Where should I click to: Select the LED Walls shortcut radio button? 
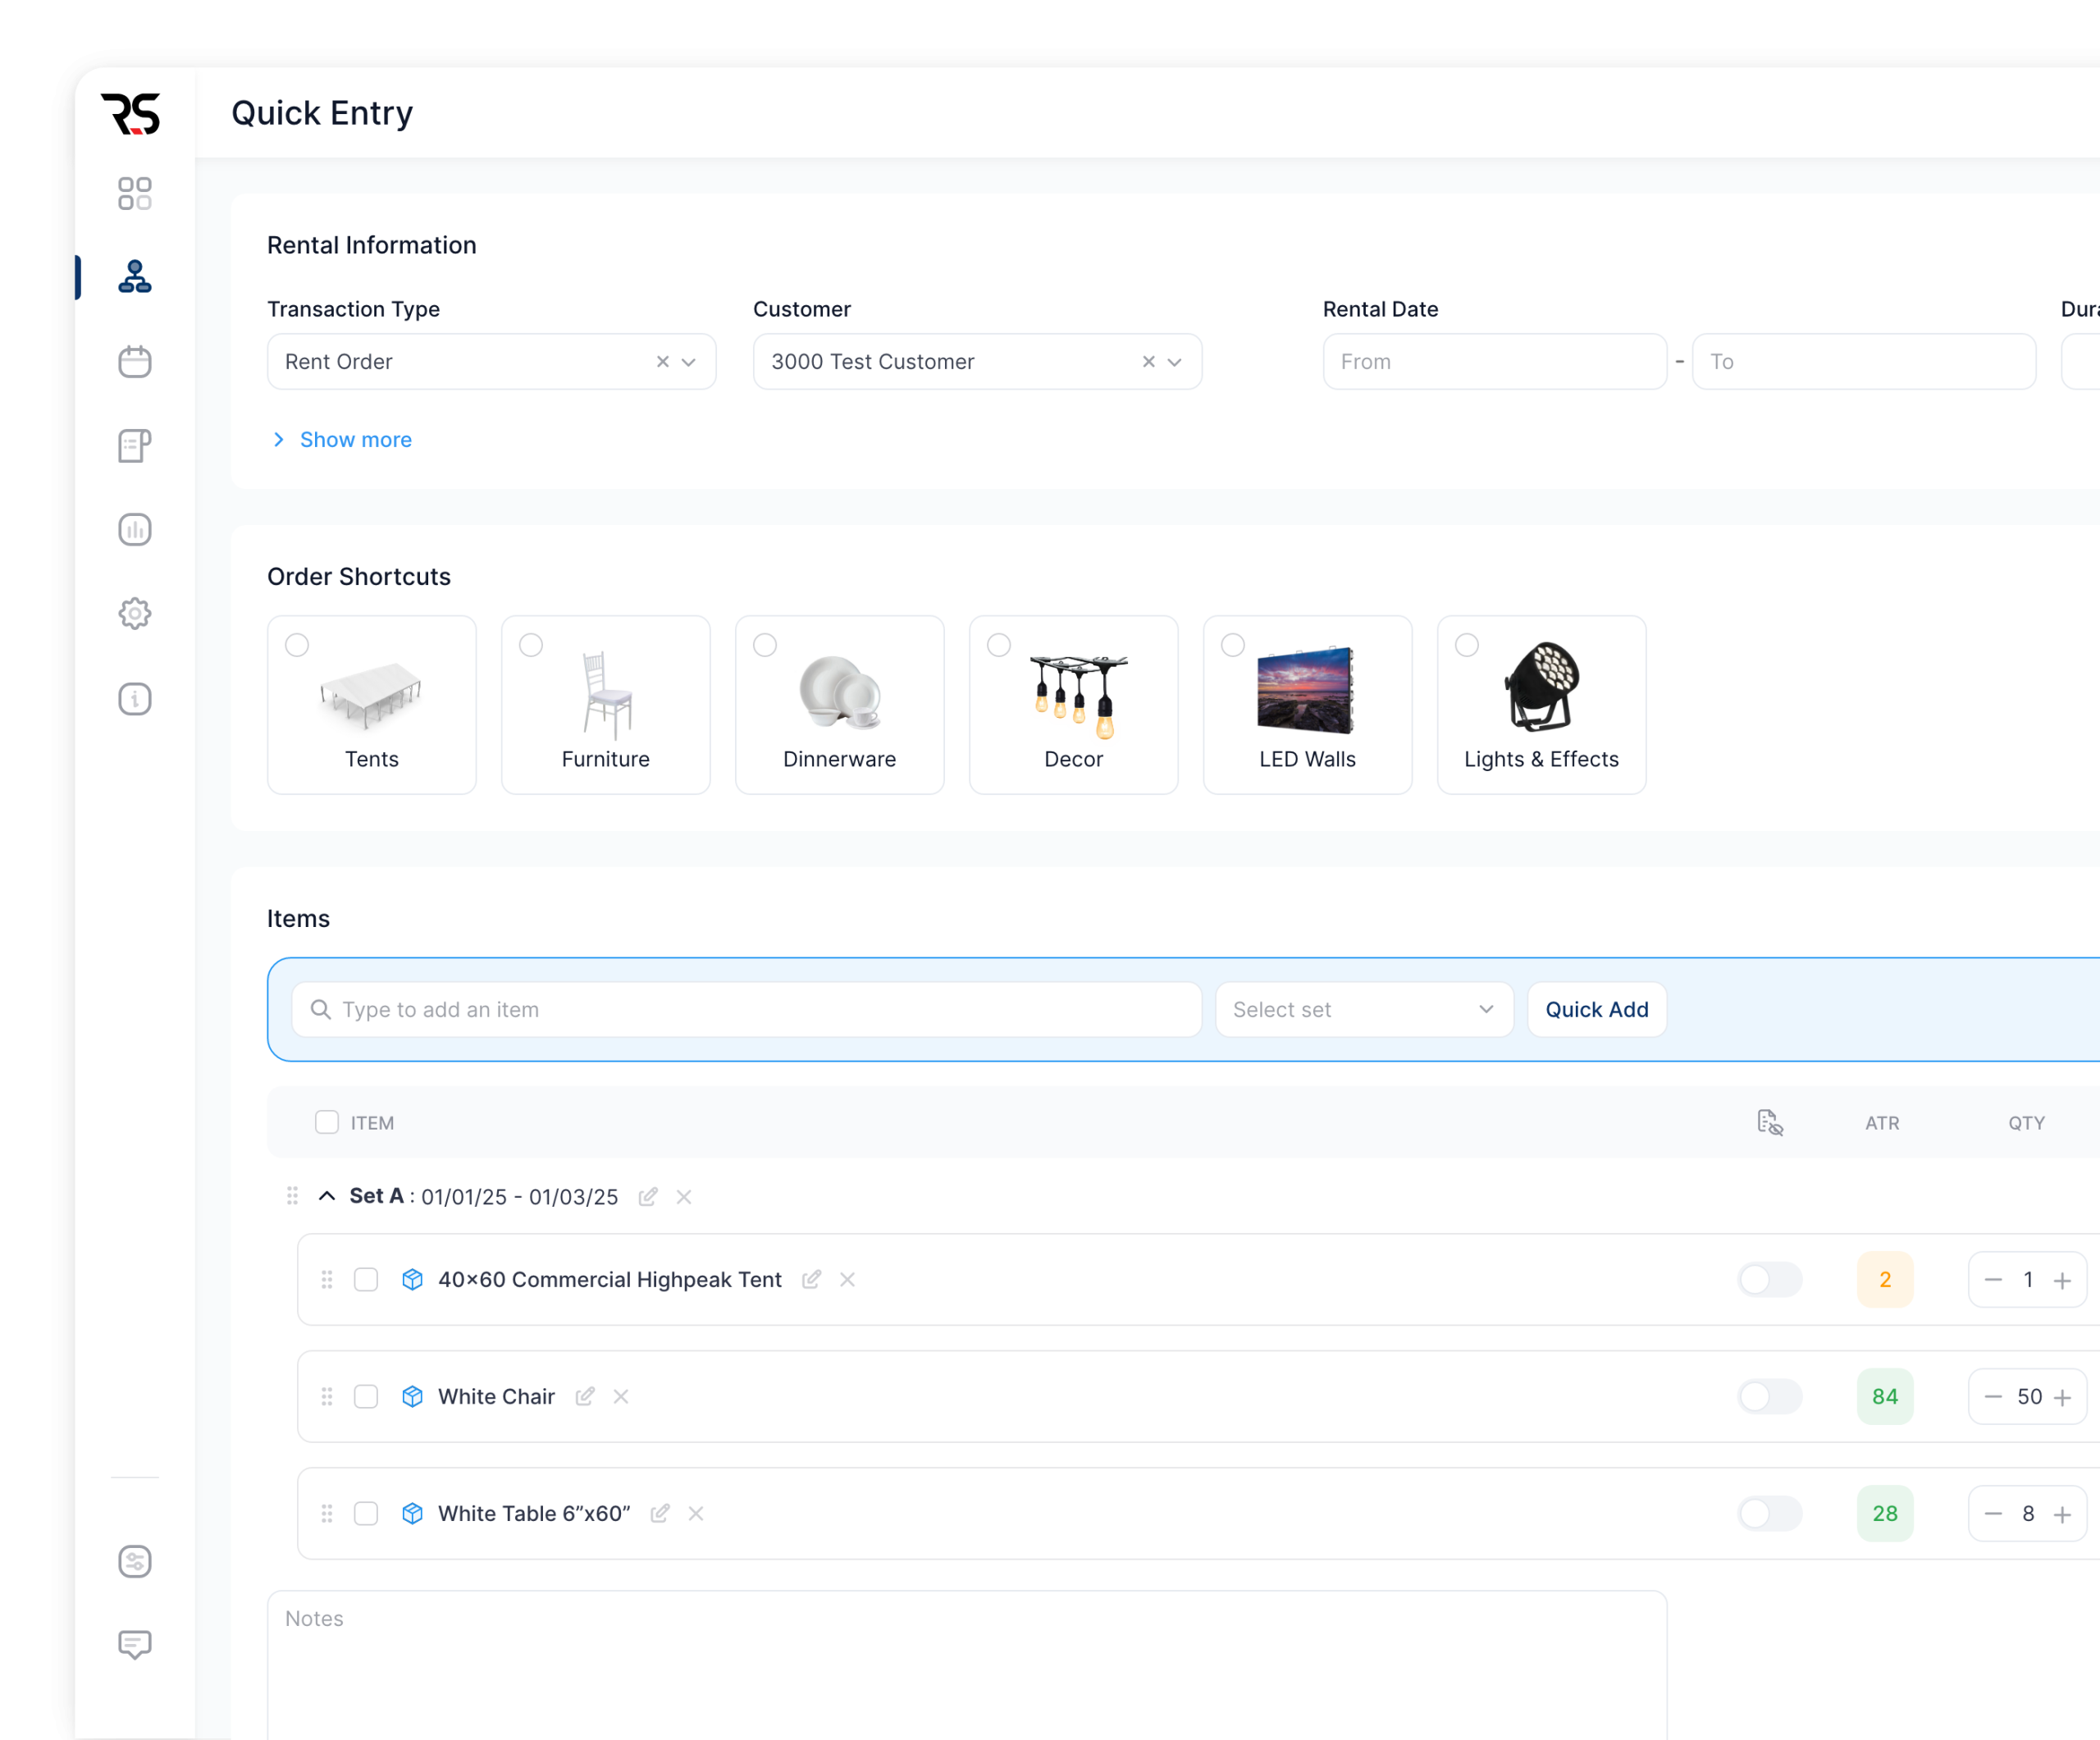pyautogui.click(x=1233, y=645)
